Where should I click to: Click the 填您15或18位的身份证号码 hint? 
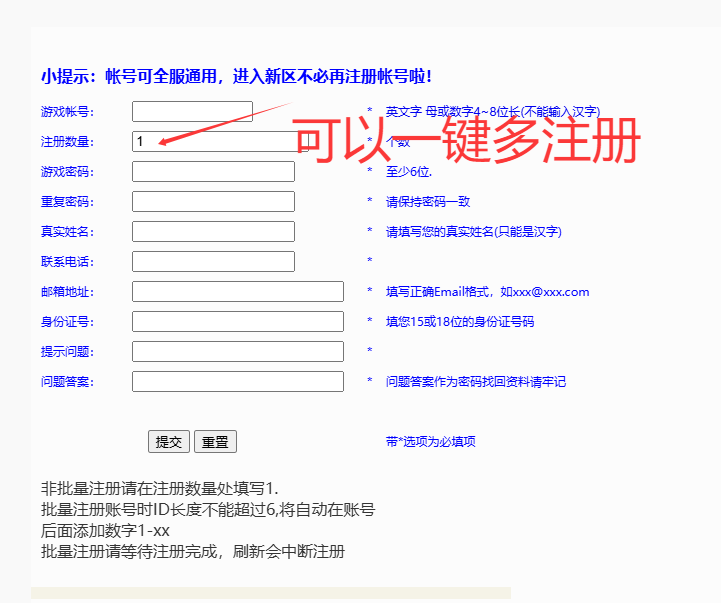(x=459, y=322)
